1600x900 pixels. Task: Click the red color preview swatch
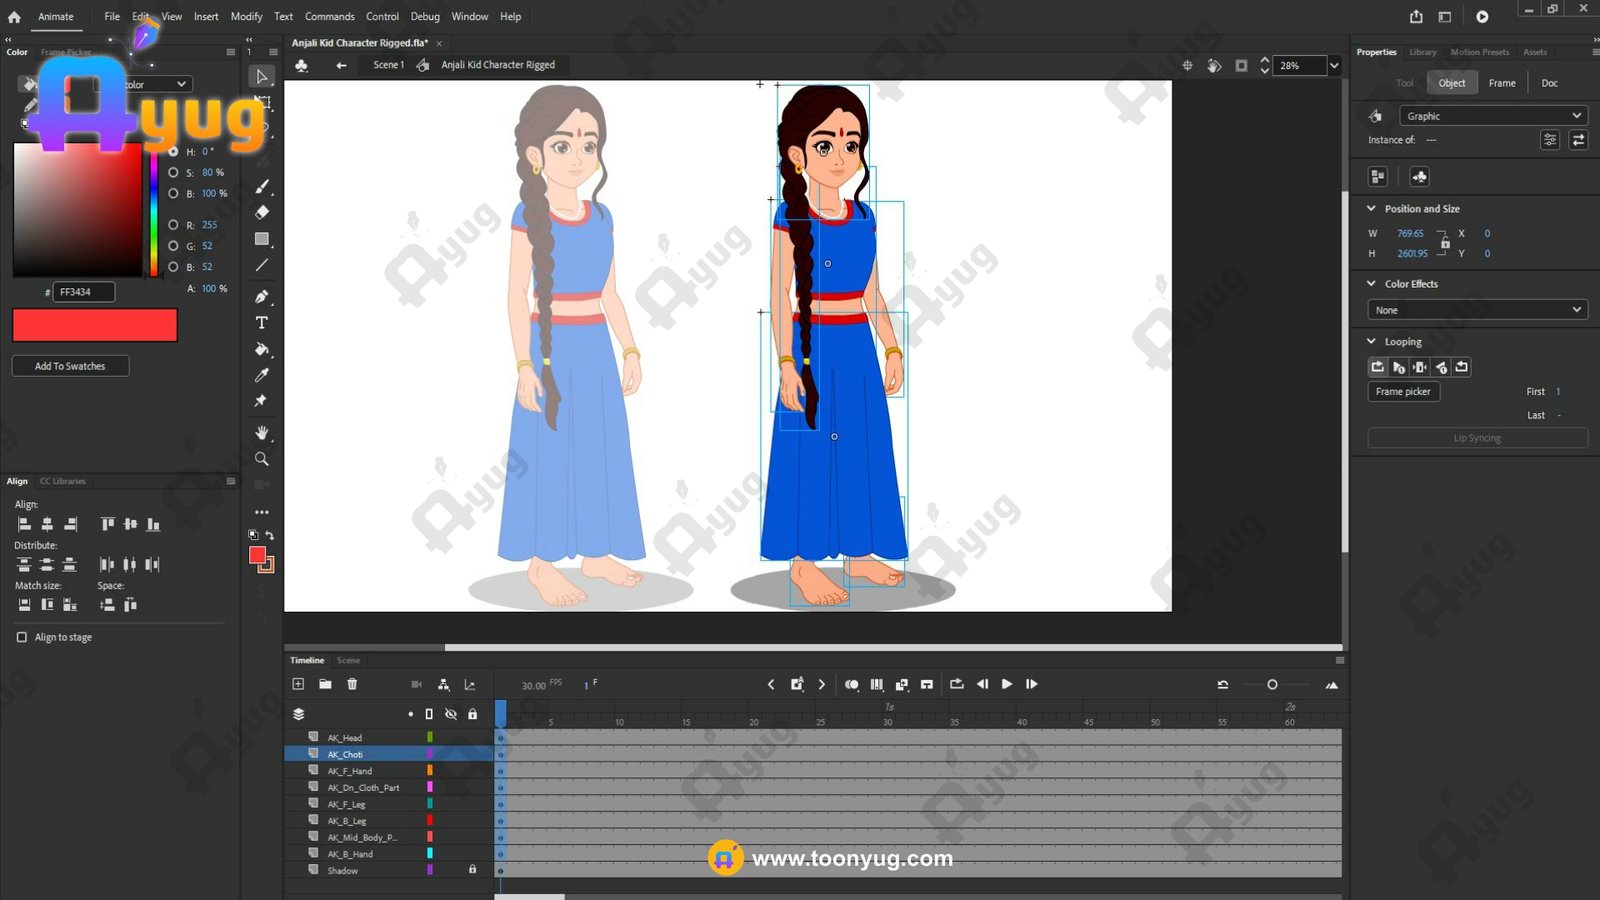95,325
